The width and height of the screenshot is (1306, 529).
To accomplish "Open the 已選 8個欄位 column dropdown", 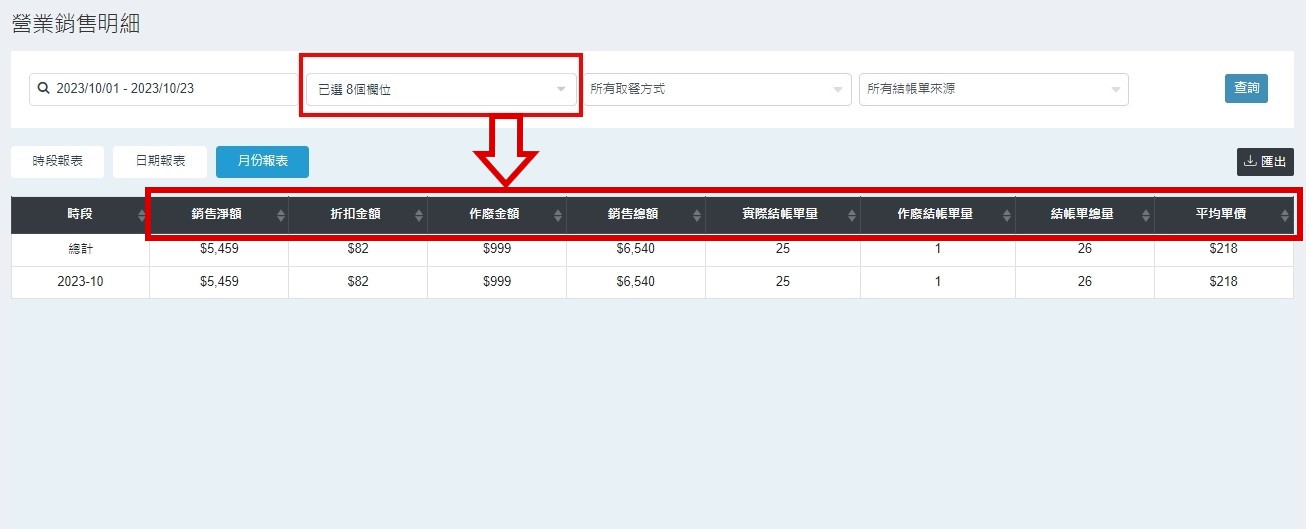I will coord(441,89).
